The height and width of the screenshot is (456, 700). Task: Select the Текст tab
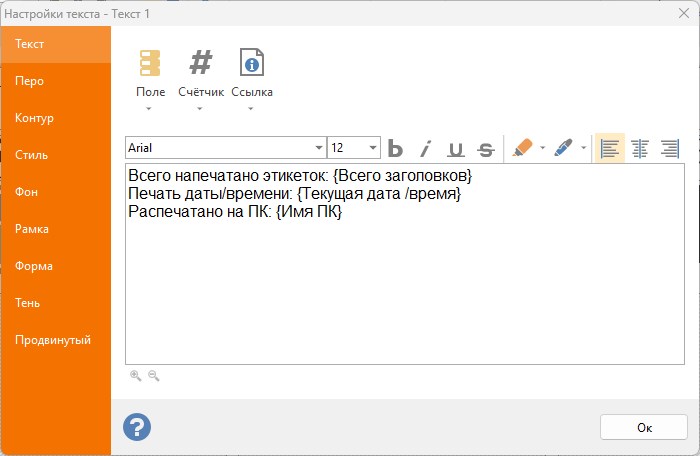pyautogui.click(x=55, y=44)
